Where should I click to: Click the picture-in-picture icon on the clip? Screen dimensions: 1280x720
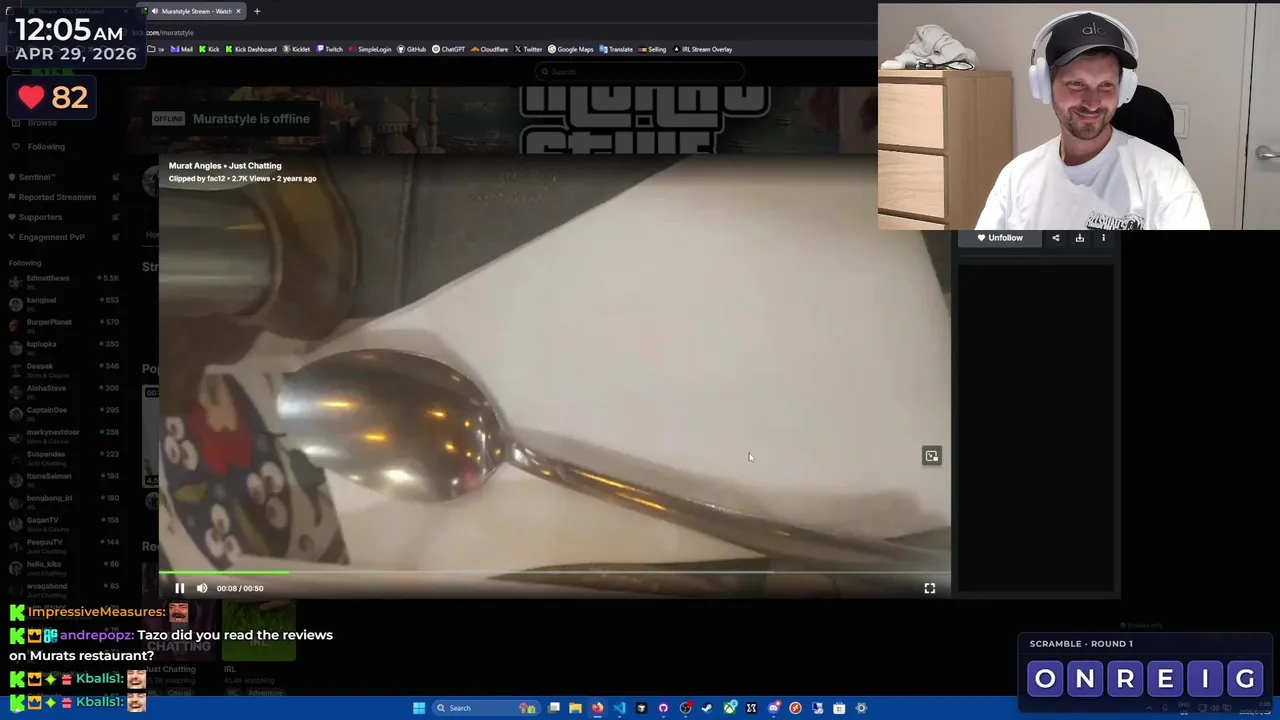pos(931,456)
